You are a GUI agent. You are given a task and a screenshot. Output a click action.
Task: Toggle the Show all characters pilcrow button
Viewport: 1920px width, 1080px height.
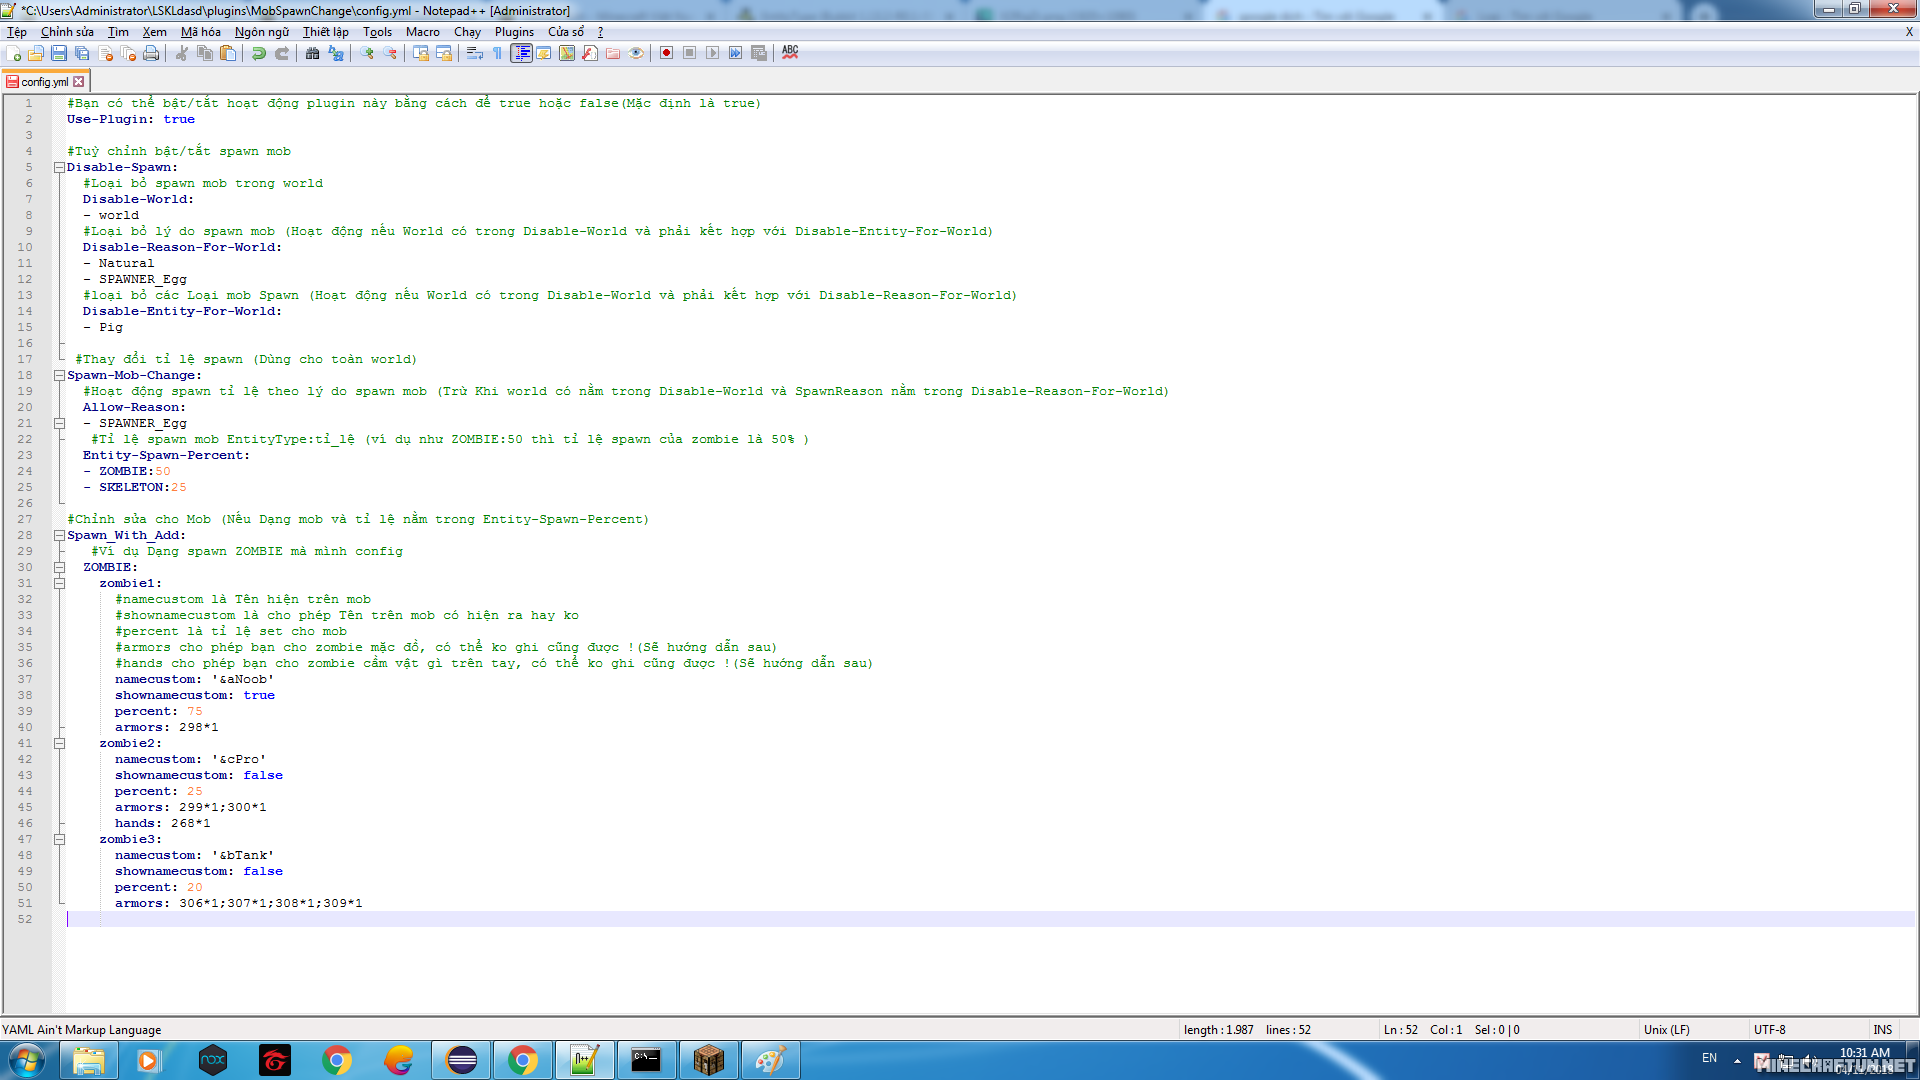coord(498,53)
